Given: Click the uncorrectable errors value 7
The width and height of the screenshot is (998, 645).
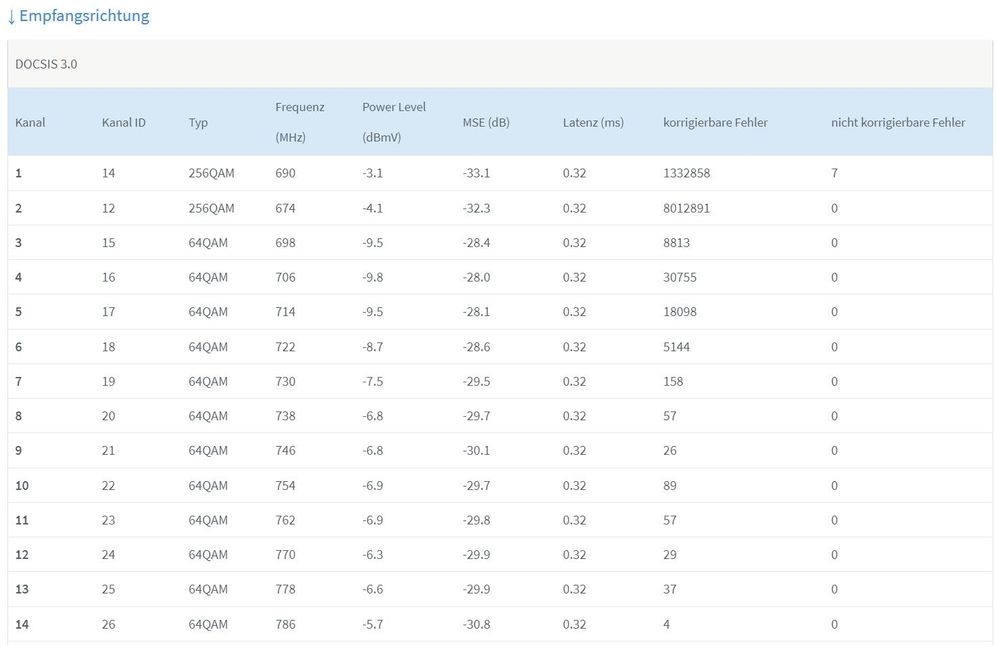Looking at the screenshot, I should pyautogui.click(x=834, y=173).
